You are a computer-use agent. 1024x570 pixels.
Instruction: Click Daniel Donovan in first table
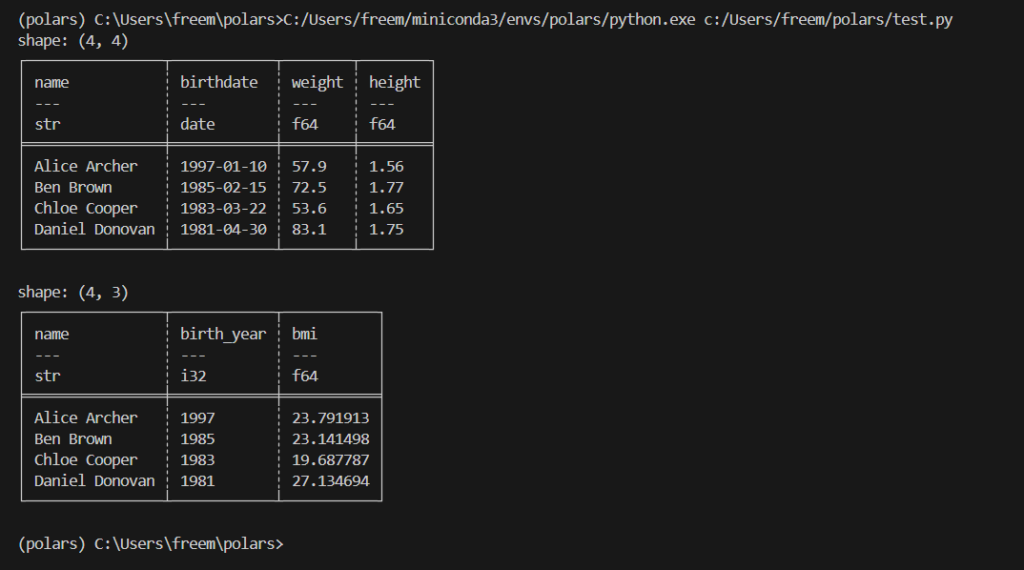(x=95, y=229)
